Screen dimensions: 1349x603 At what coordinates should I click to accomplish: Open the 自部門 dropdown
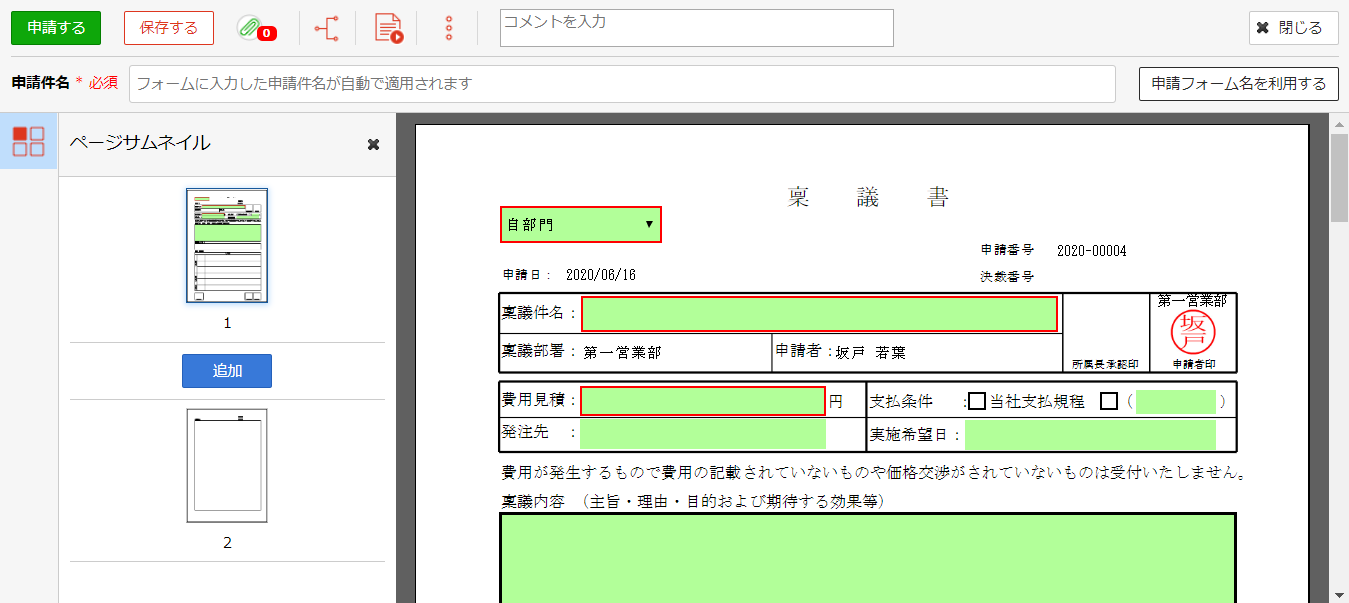580,225
